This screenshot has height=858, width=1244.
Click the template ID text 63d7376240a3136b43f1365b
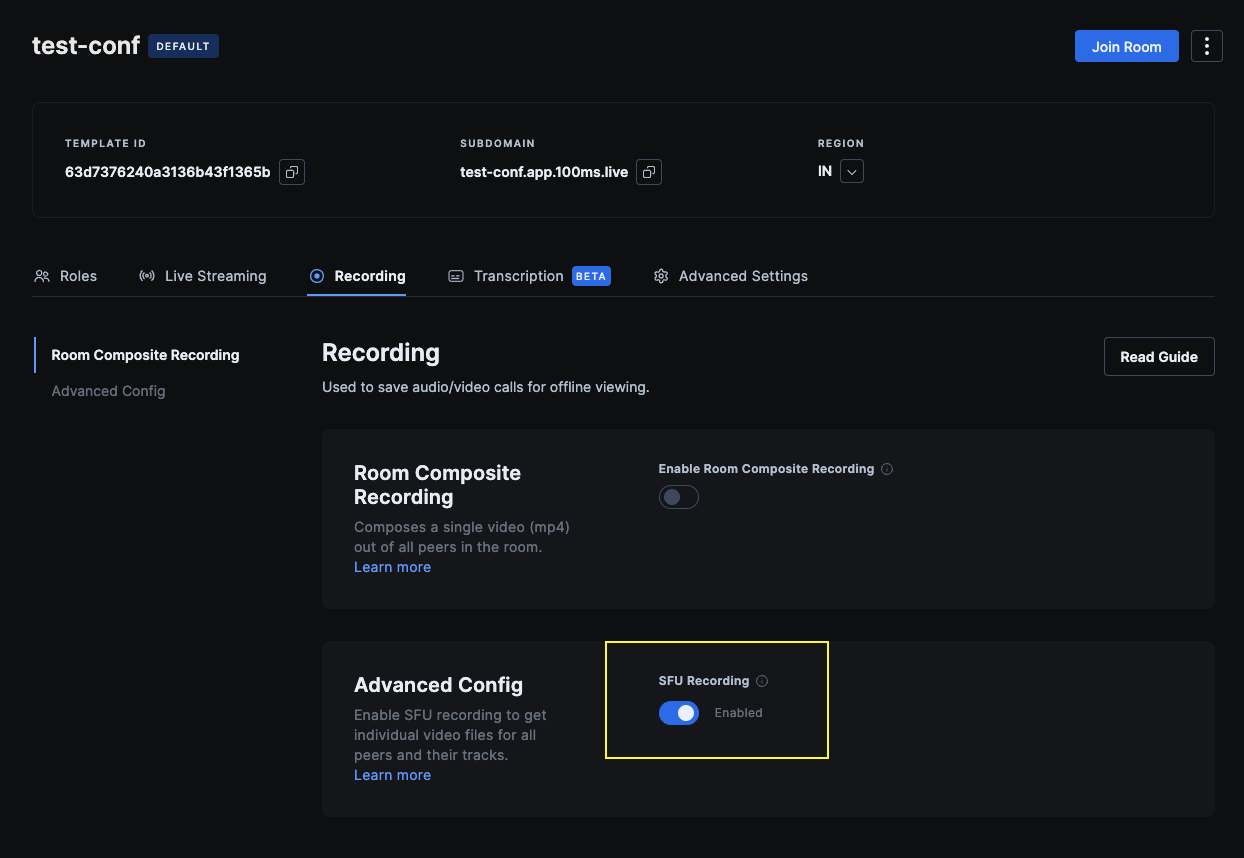168,172
